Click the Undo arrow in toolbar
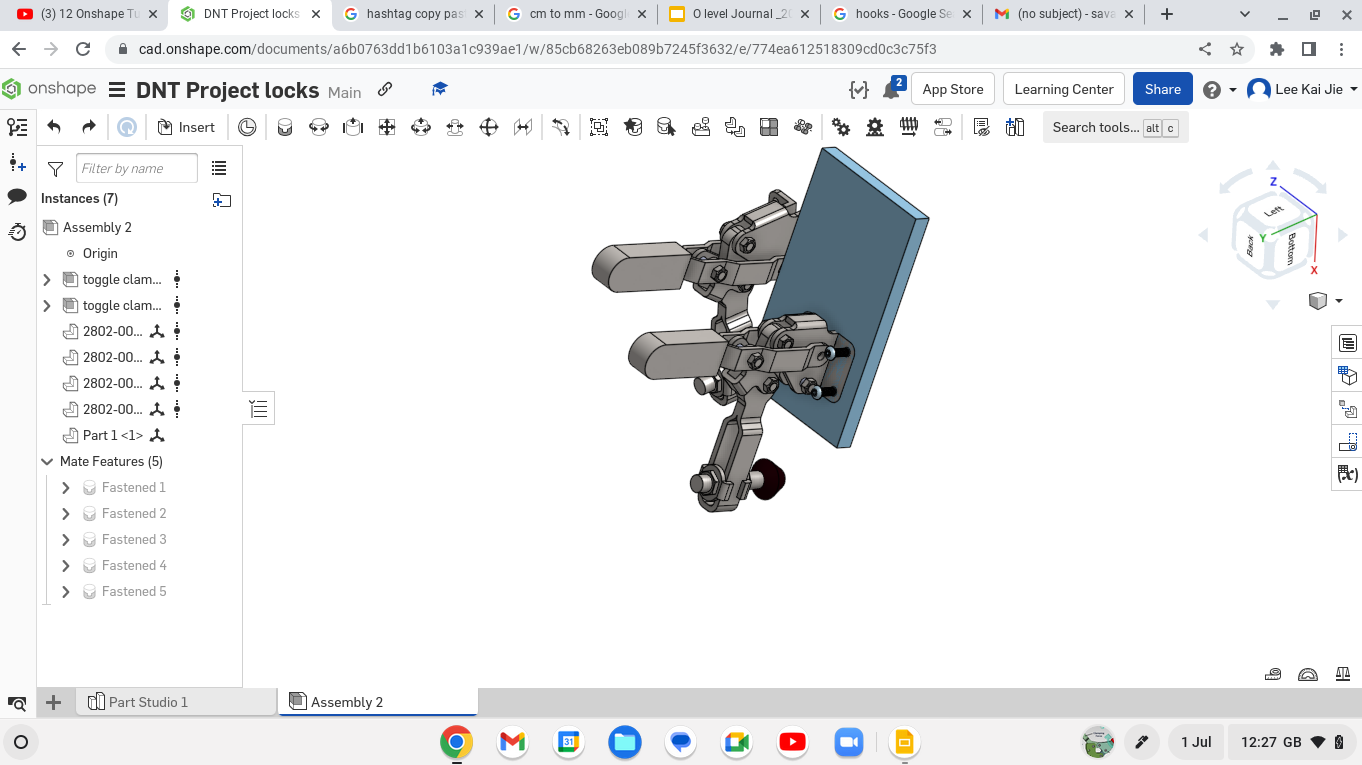 pyautogui.click(x=54, y=127)
